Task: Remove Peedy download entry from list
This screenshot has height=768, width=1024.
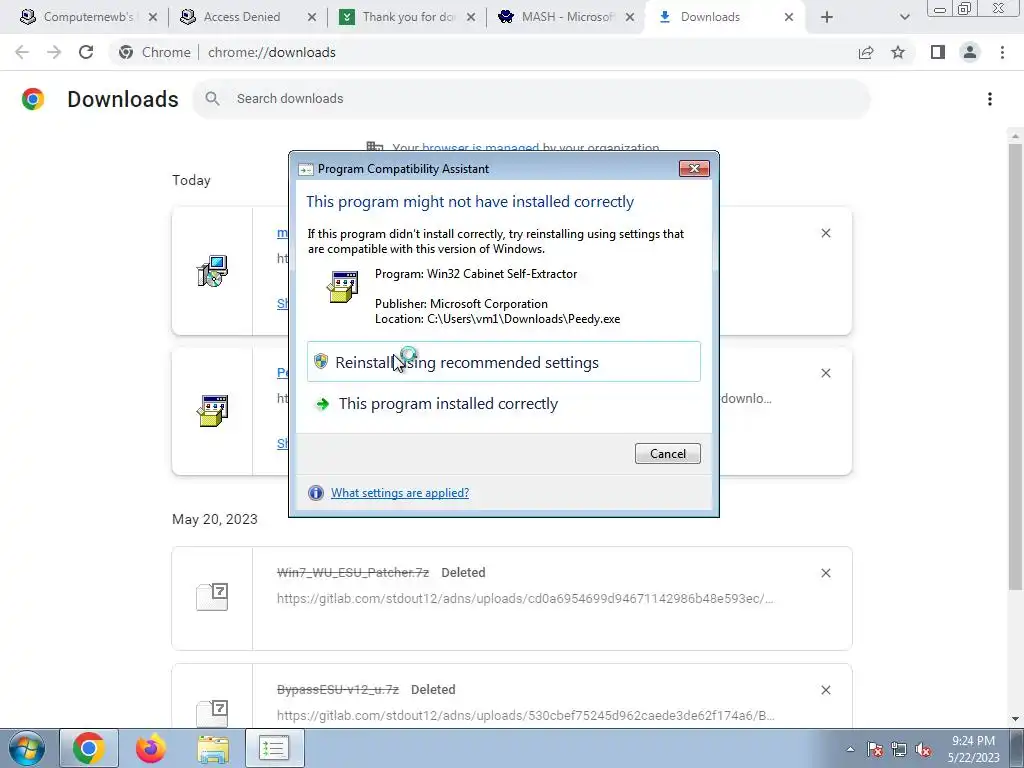Action: click(x=825, y=373)
